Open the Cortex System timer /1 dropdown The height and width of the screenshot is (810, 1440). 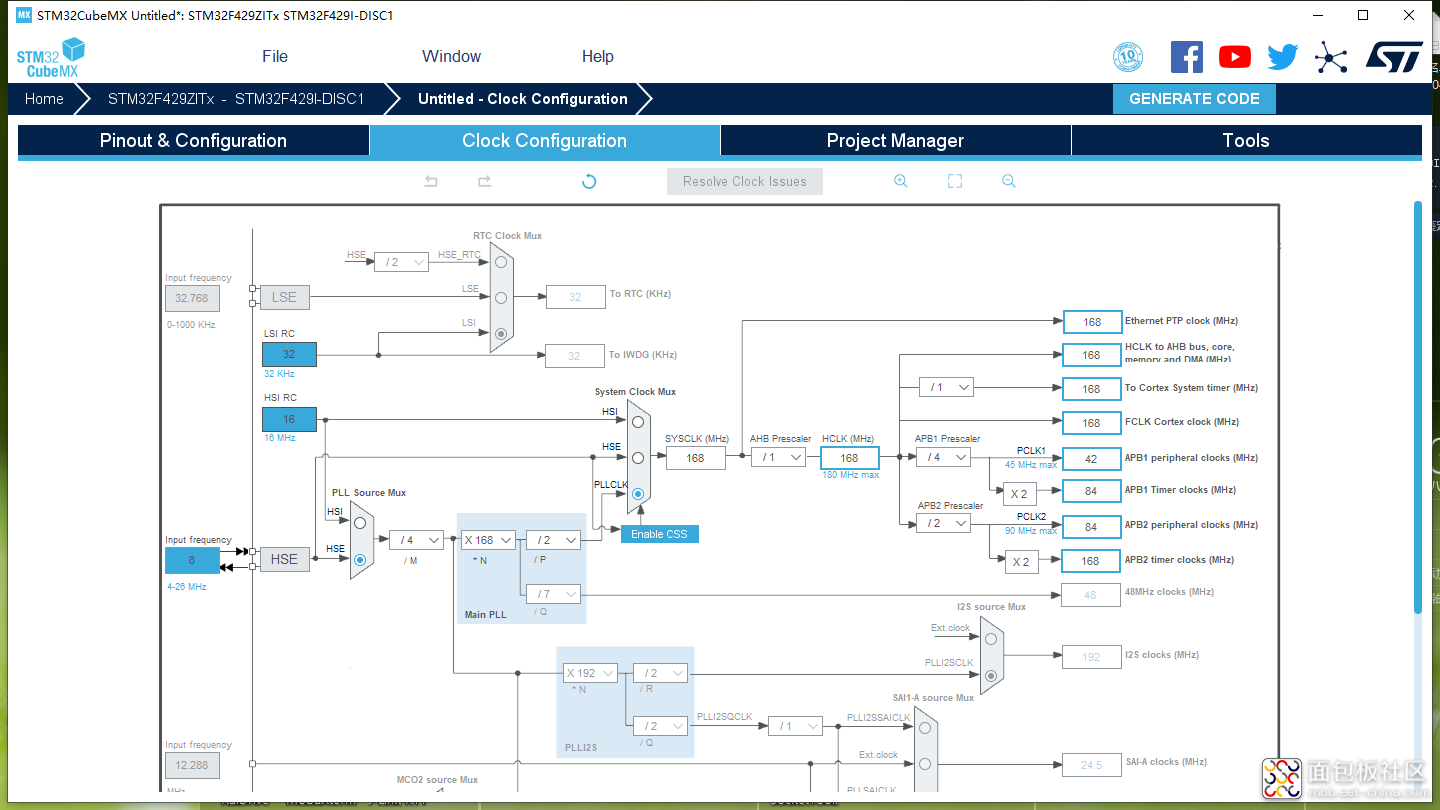tap(946, 387)
